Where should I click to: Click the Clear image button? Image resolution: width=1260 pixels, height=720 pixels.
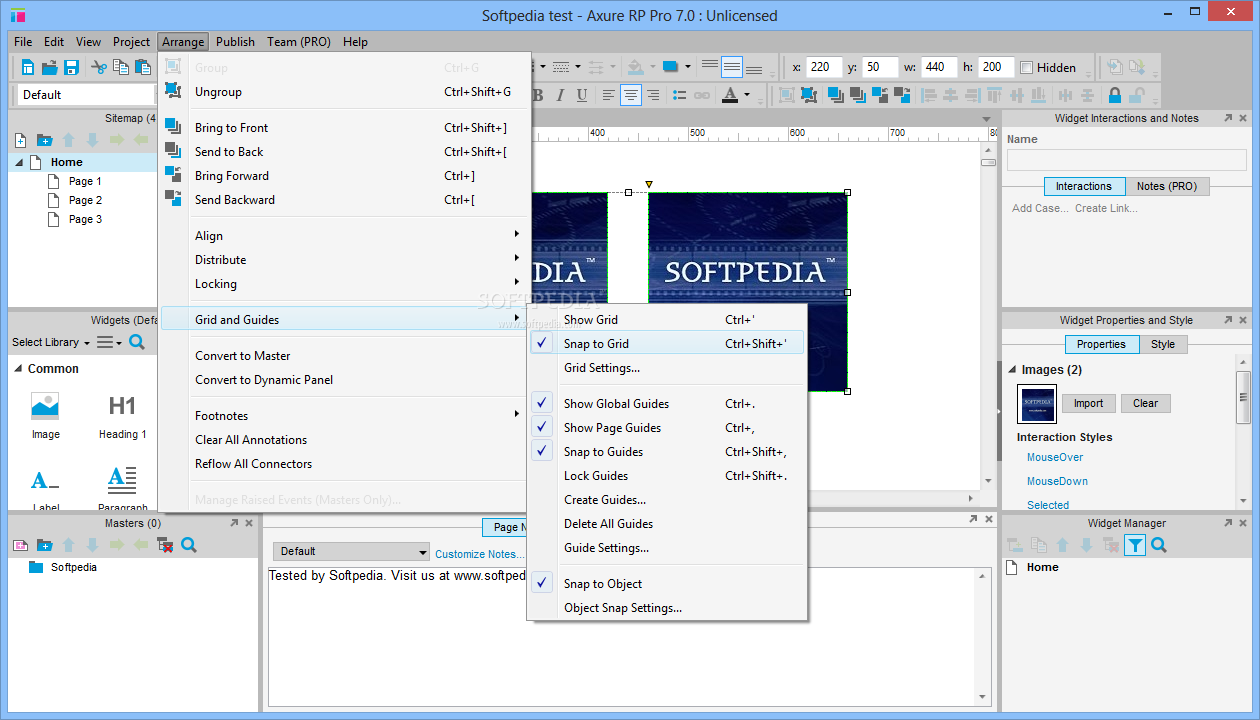[1145, 404]
